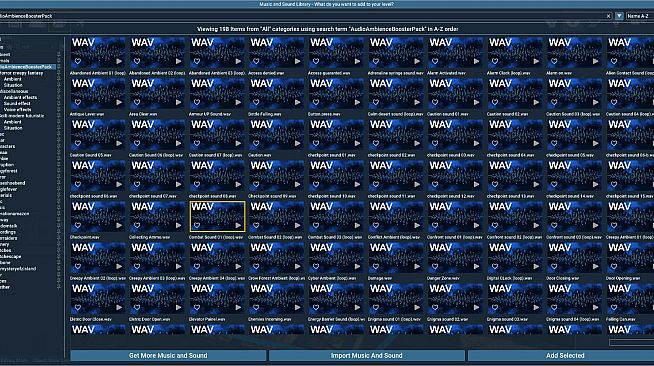Image resolution: width=654 pixels, height=366 pixels.
Task: Open Voice effects under Miscellaneous
Action: coord(18,110)
